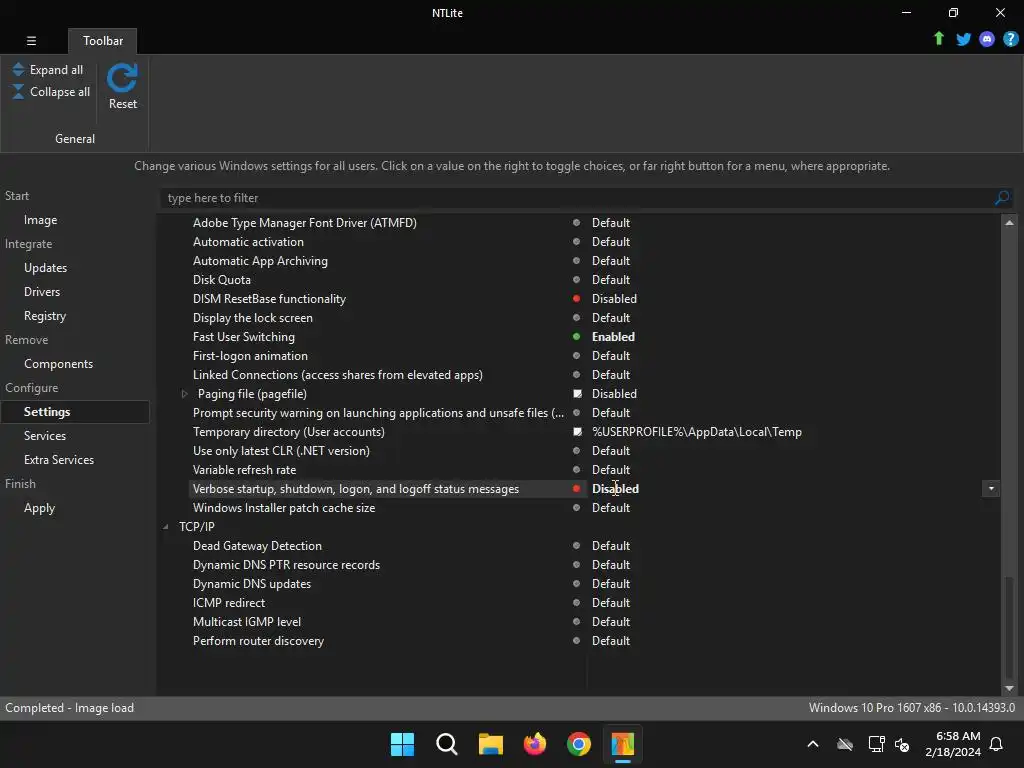1024x768 pixels.
Task: Open Windows taskbar Search
Action: click(447, 744)
